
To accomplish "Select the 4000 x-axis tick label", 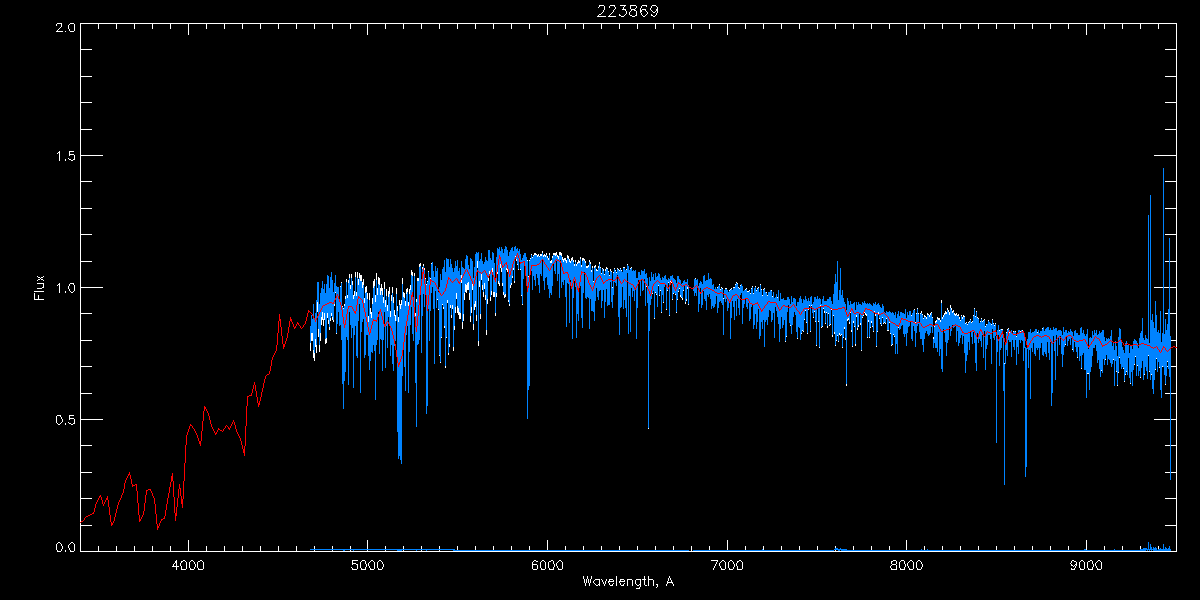I will 188,565.
